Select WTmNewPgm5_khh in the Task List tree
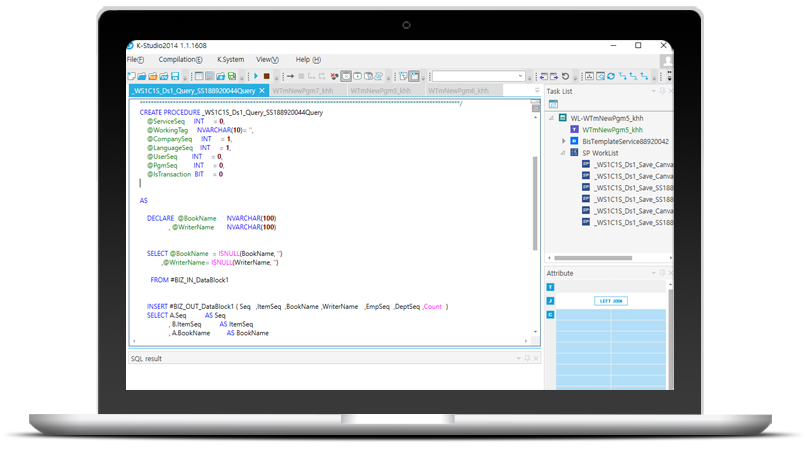 (612, 129)
